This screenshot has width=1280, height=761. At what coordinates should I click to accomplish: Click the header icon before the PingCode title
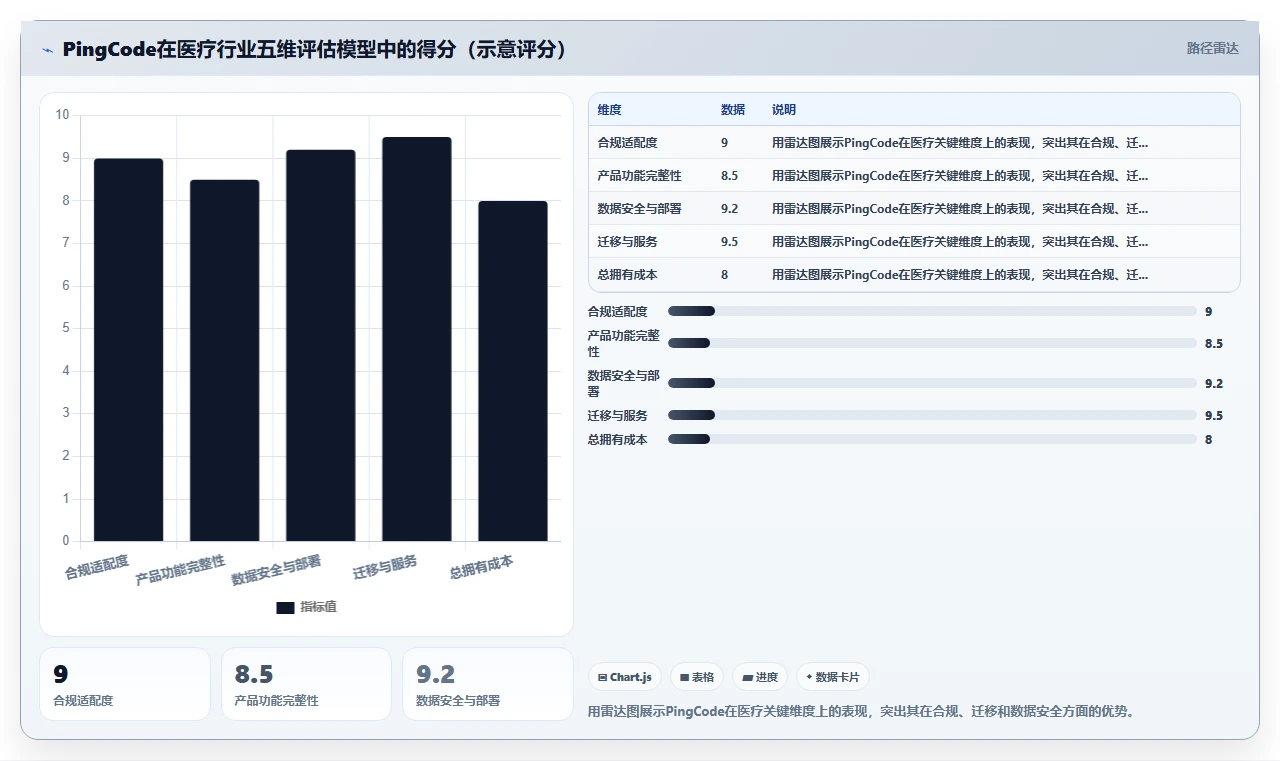pos(47,50)
